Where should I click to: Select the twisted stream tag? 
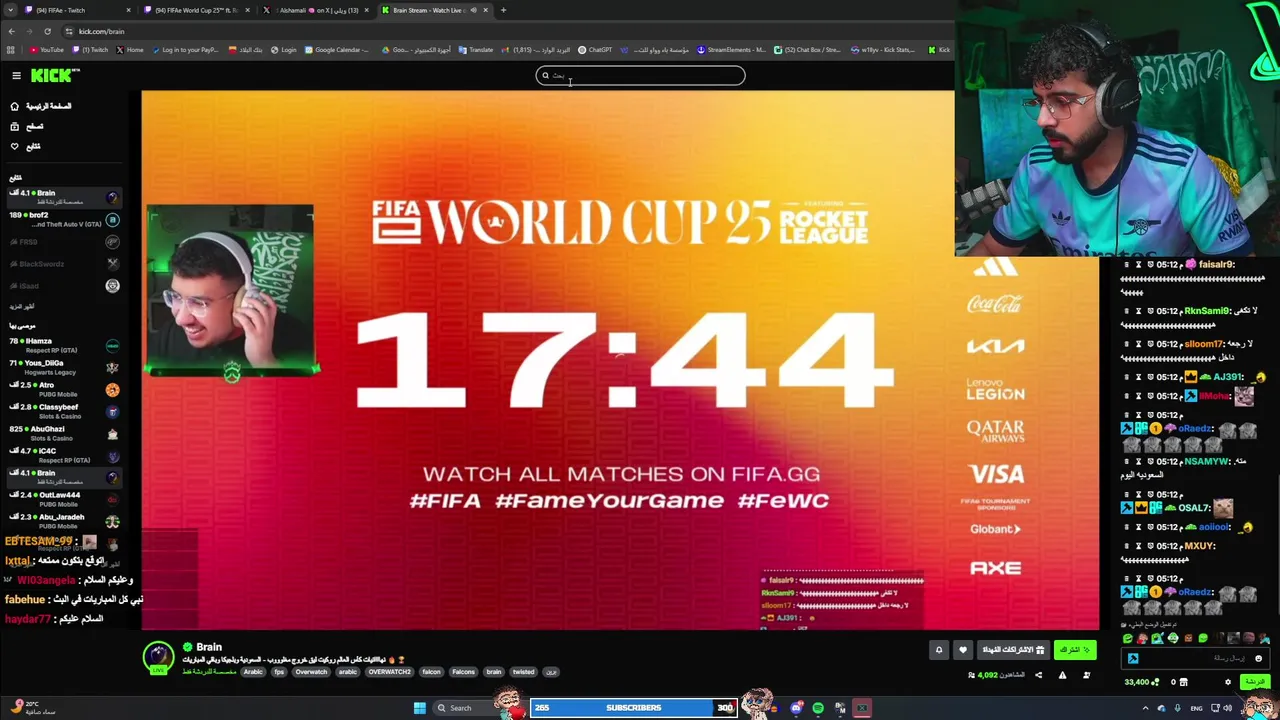[523, 672]
